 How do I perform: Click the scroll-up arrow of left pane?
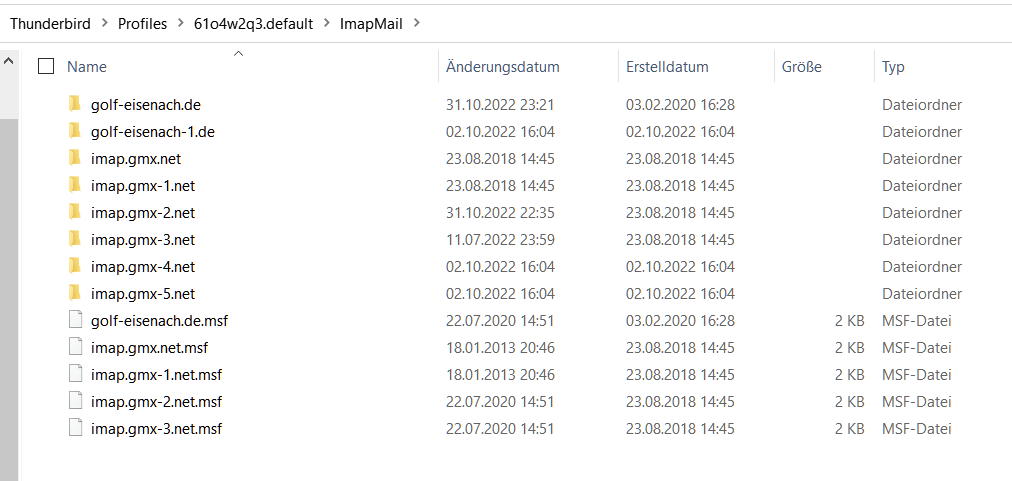pos(8,61)
